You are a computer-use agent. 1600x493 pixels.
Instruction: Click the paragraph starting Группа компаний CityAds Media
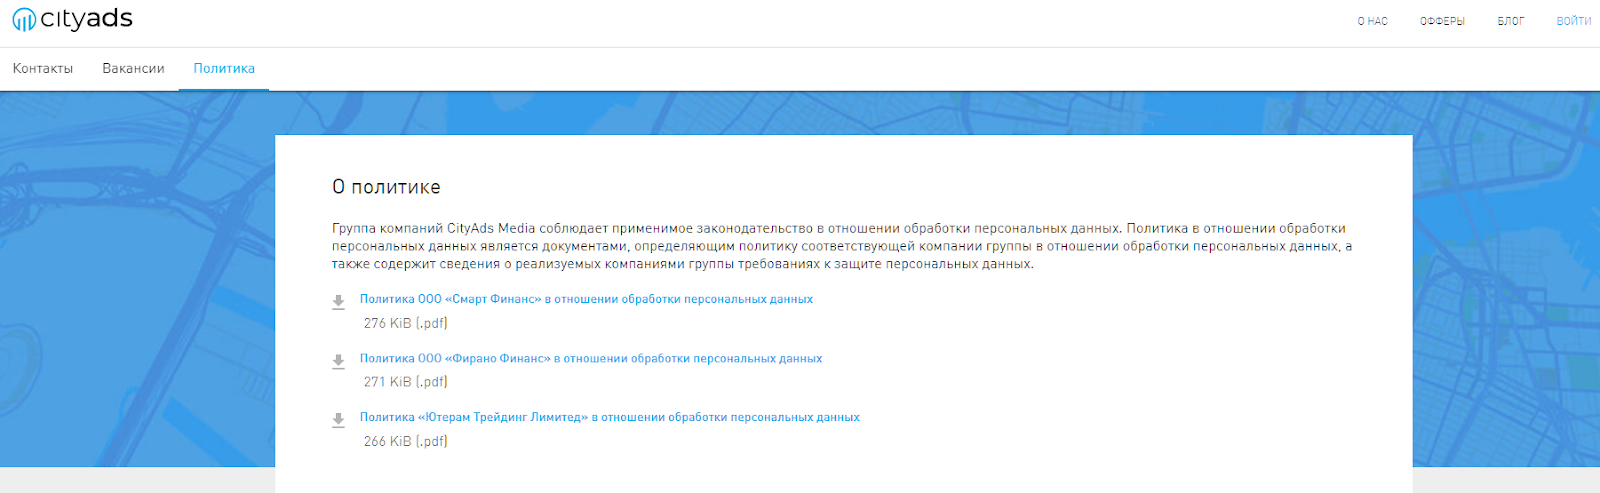click(x=842, y=246)
